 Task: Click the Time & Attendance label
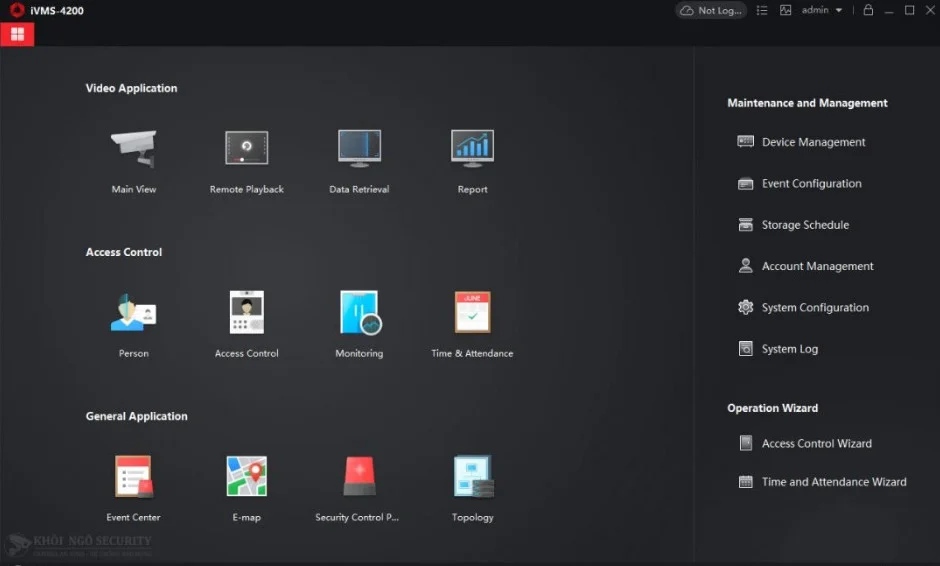pos(472,354)
